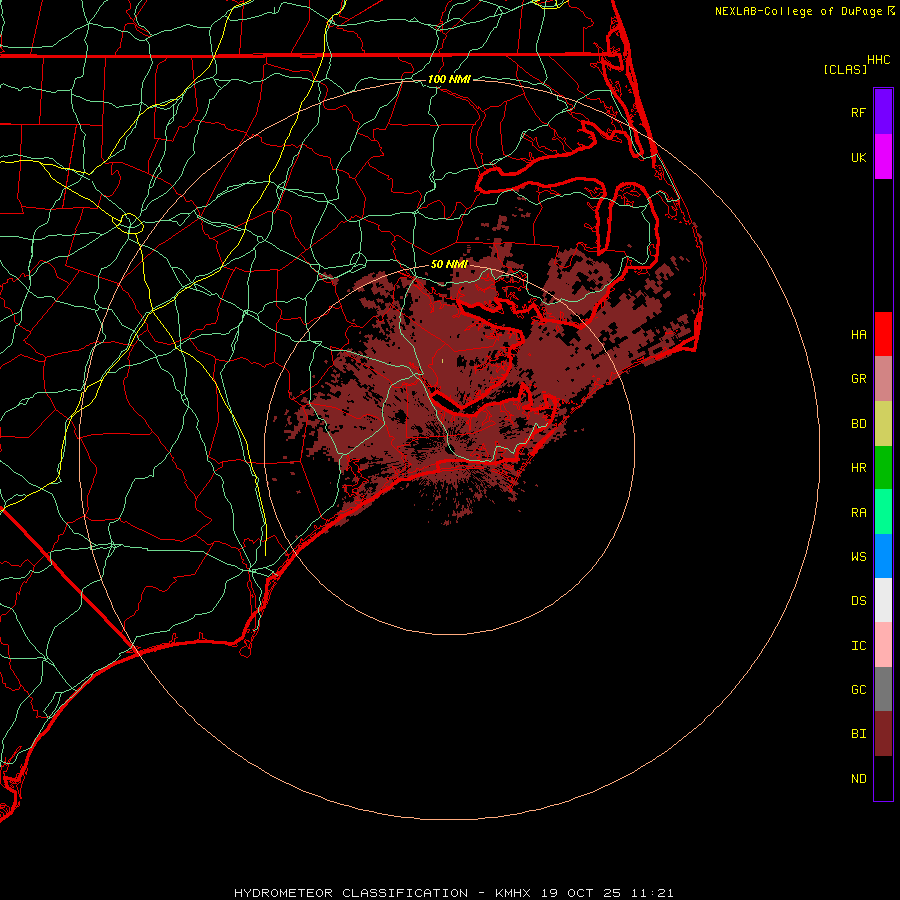This screenshot has height=900, width=900.
Task: Click the WS blue legend swatch
Action: pos(883,556)
